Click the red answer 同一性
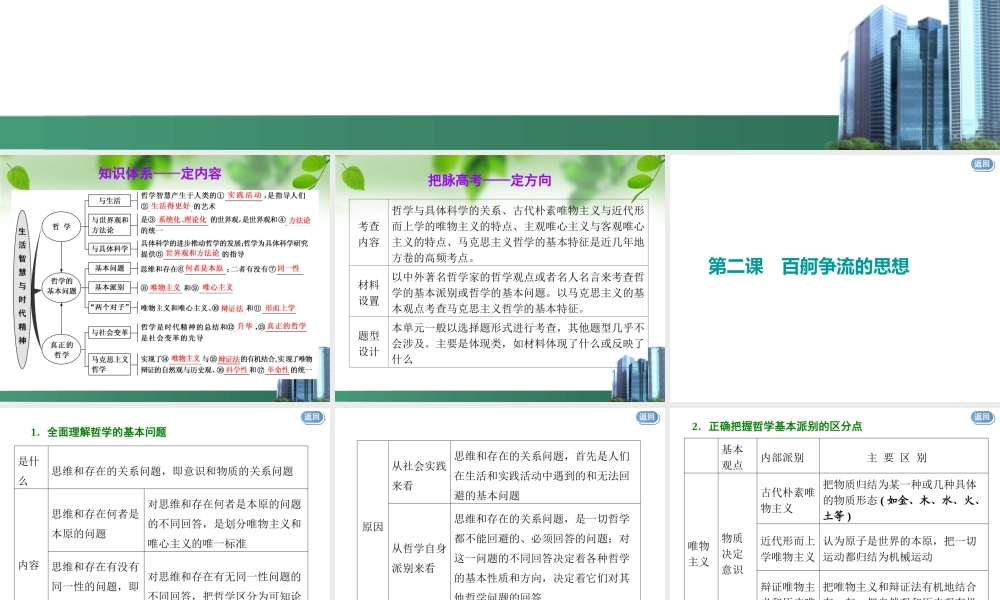Image resolution: width=1000 pixels, height=600 pixels. 288,268
